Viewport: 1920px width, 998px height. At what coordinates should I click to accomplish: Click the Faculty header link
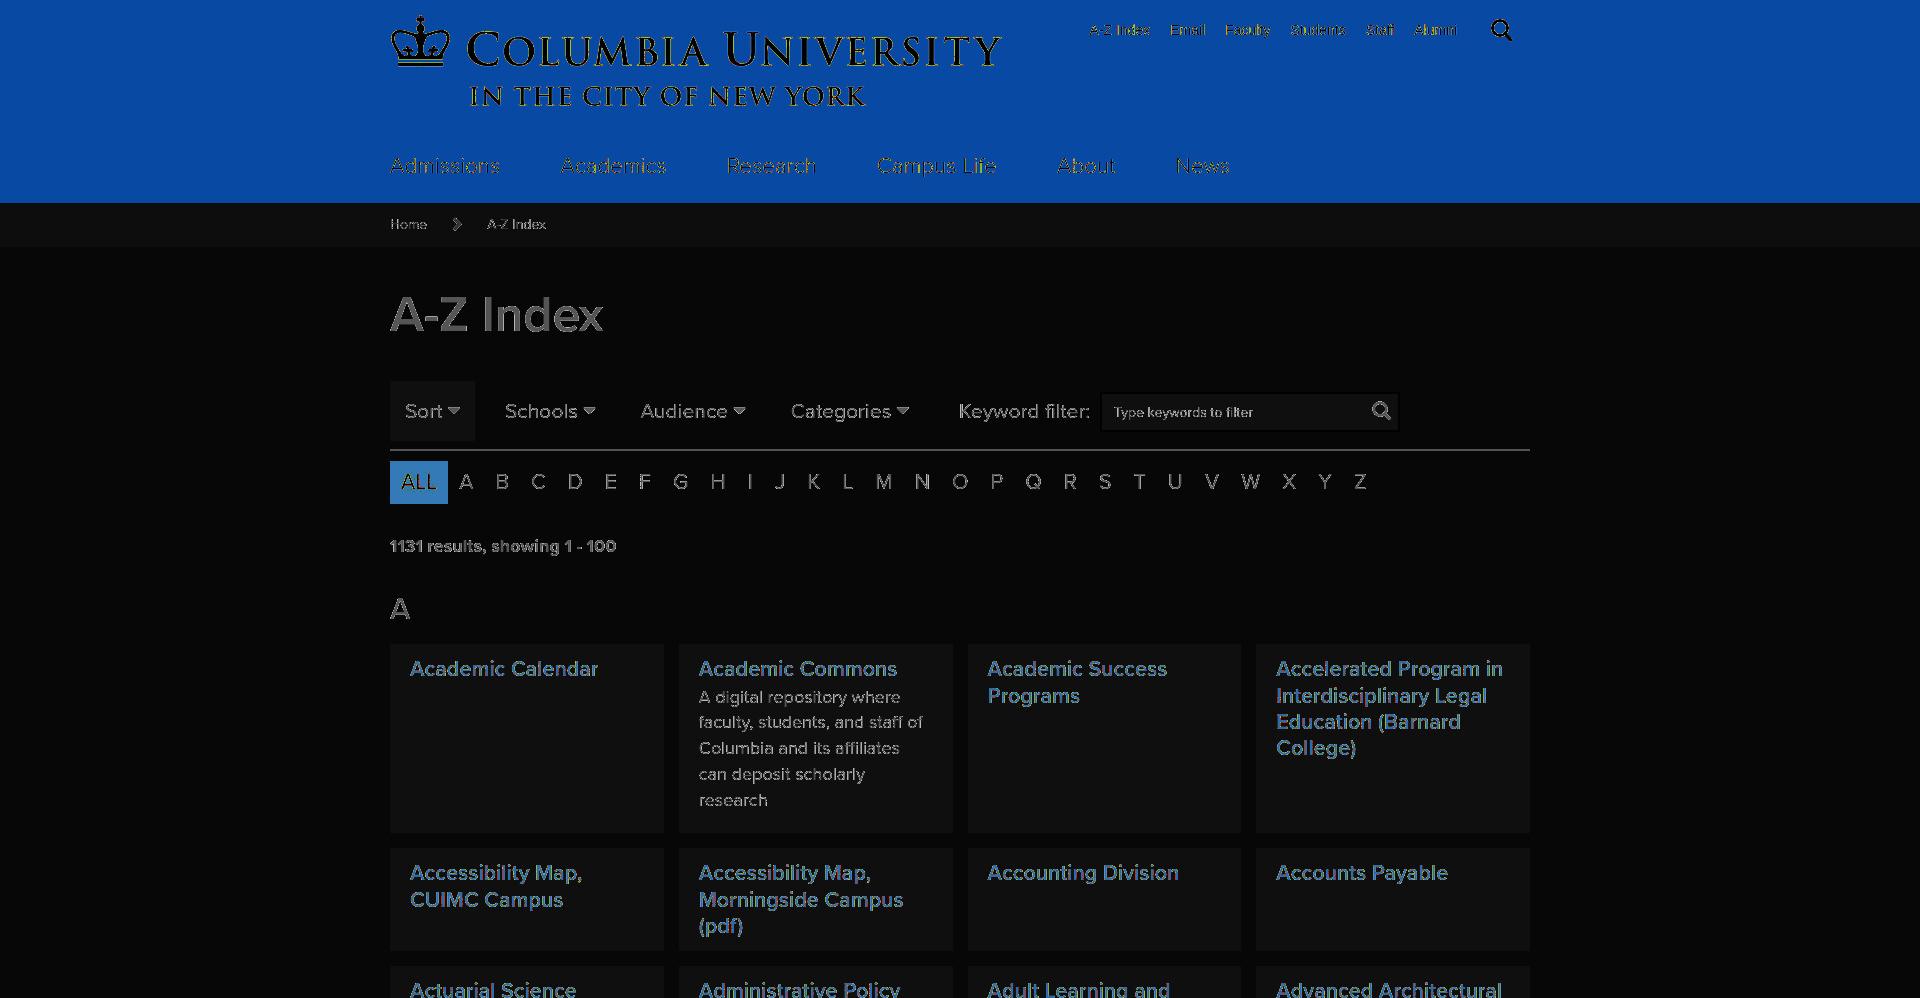(1247, 30)
